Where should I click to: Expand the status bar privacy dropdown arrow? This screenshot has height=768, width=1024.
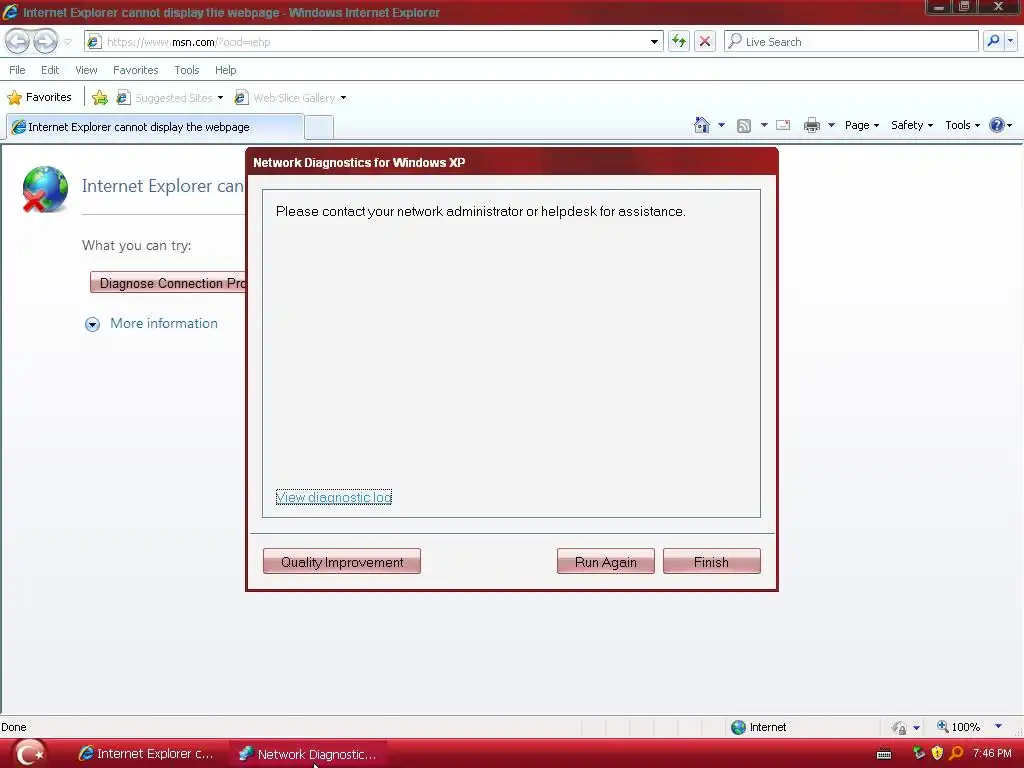coord(916,728)
